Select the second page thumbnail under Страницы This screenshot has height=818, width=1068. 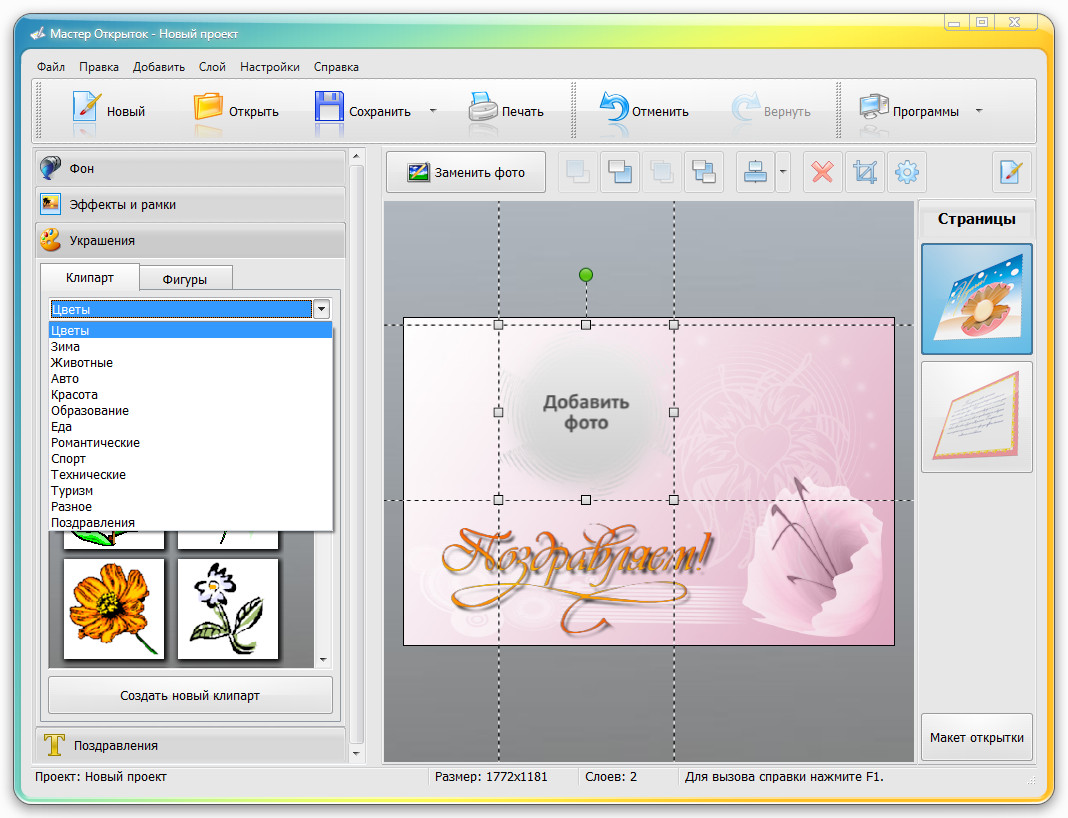click(x=976, y=416)
